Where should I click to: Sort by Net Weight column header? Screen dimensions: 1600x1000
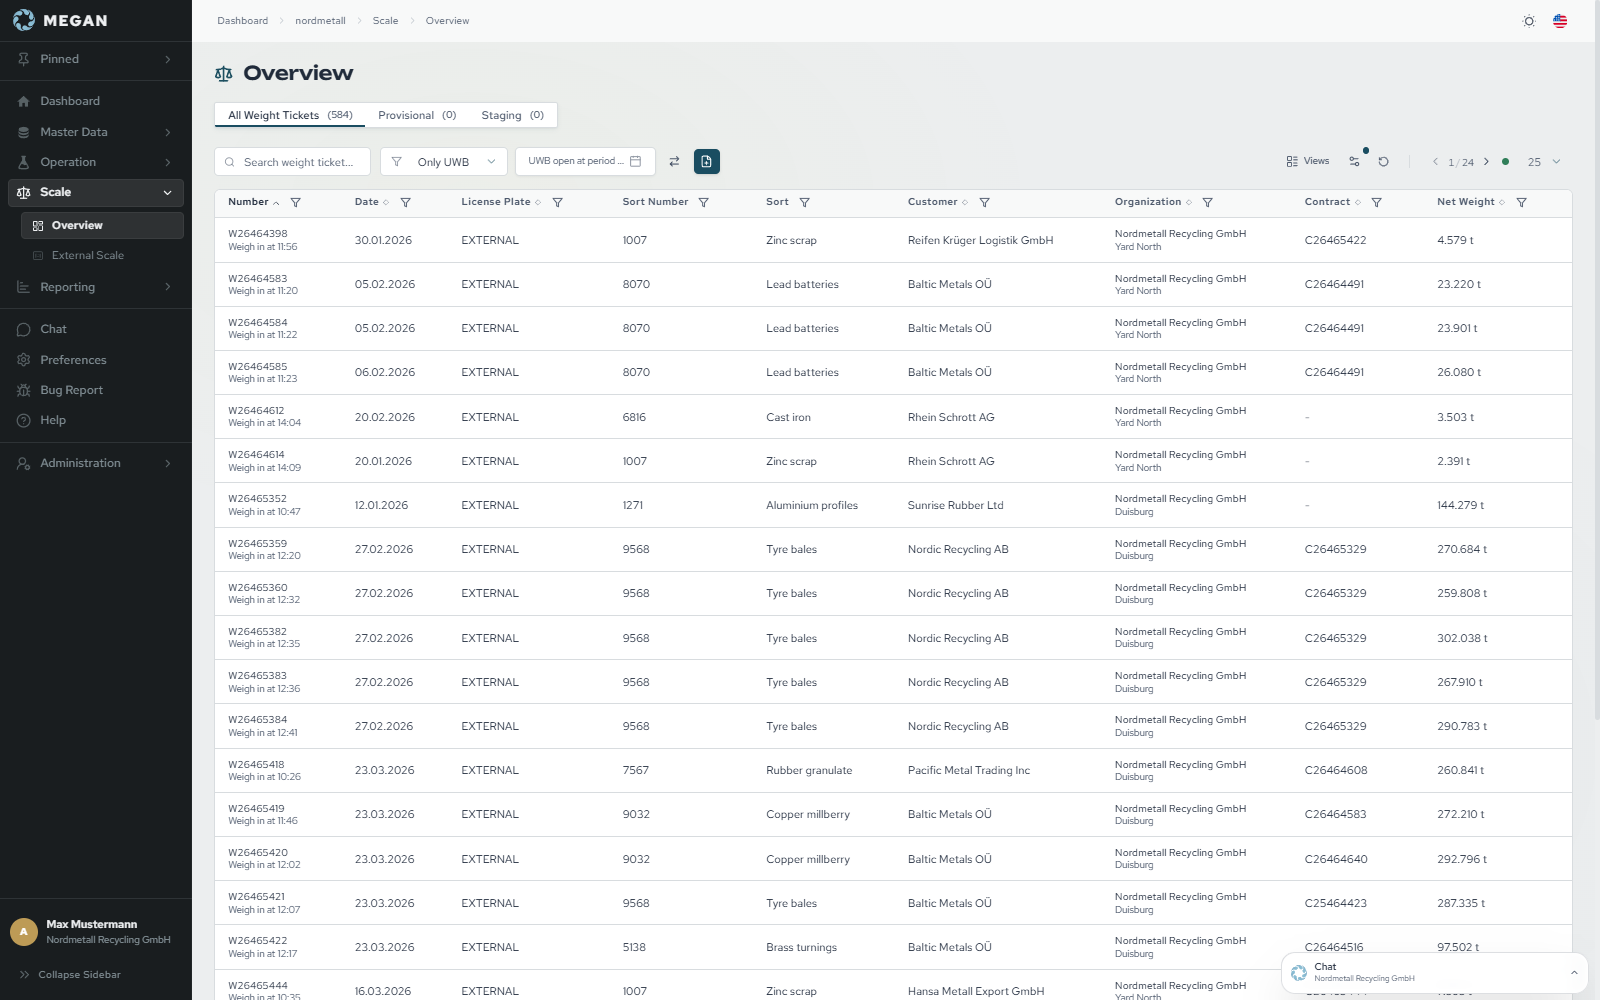[x=1470, y=202]
